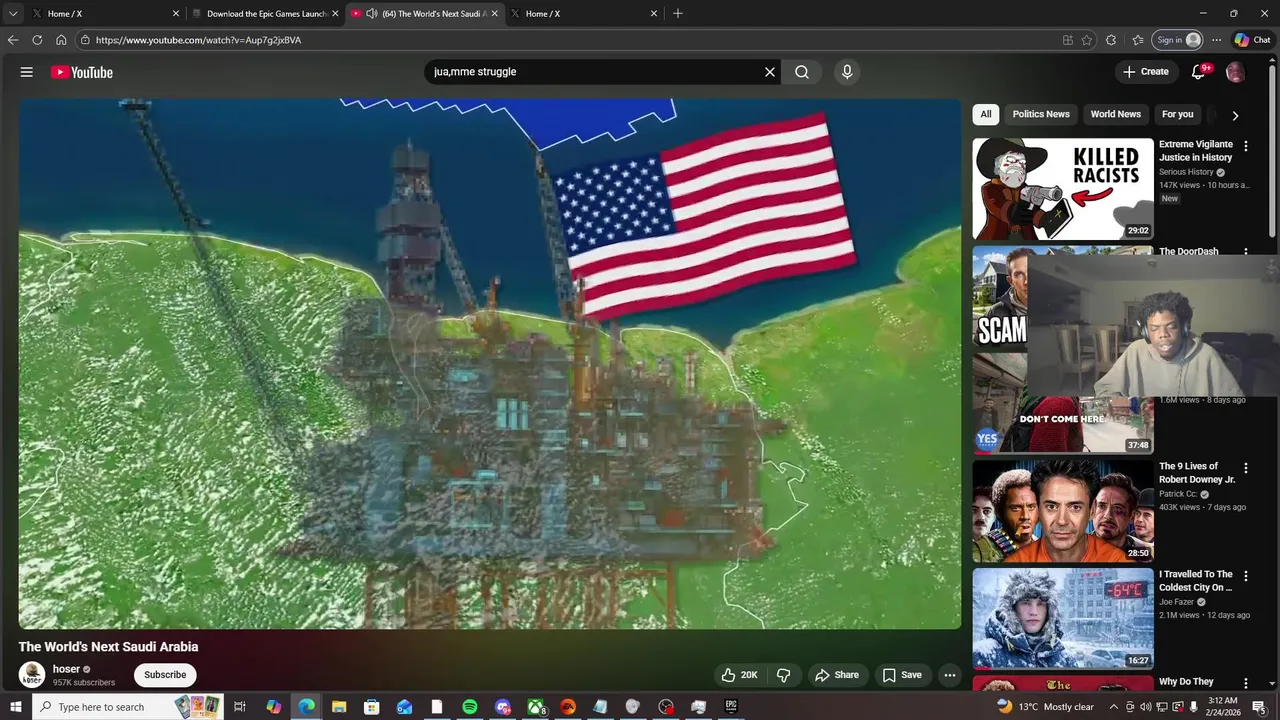This screenshot has width=1280, height=720.
Task: Open a new browser tab with plus
Action: tap(678, 13)
